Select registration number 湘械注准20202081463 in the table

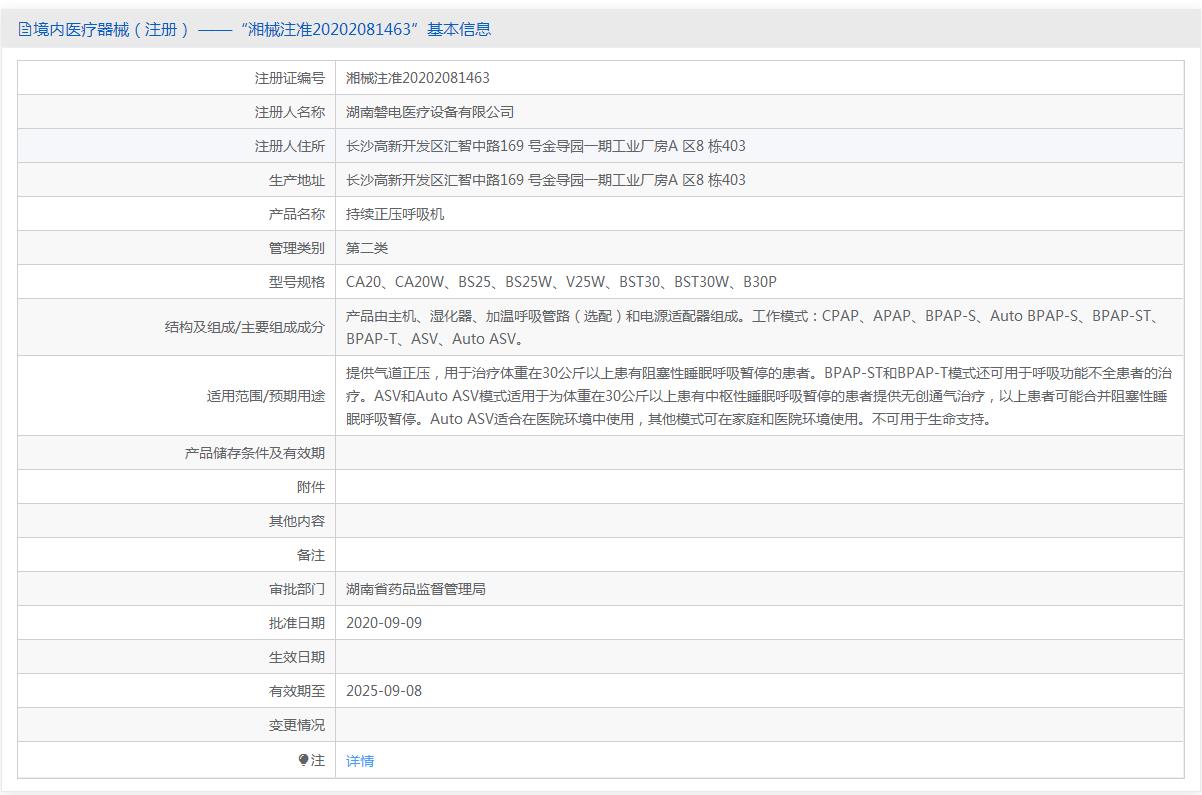(x=417, y=78)
